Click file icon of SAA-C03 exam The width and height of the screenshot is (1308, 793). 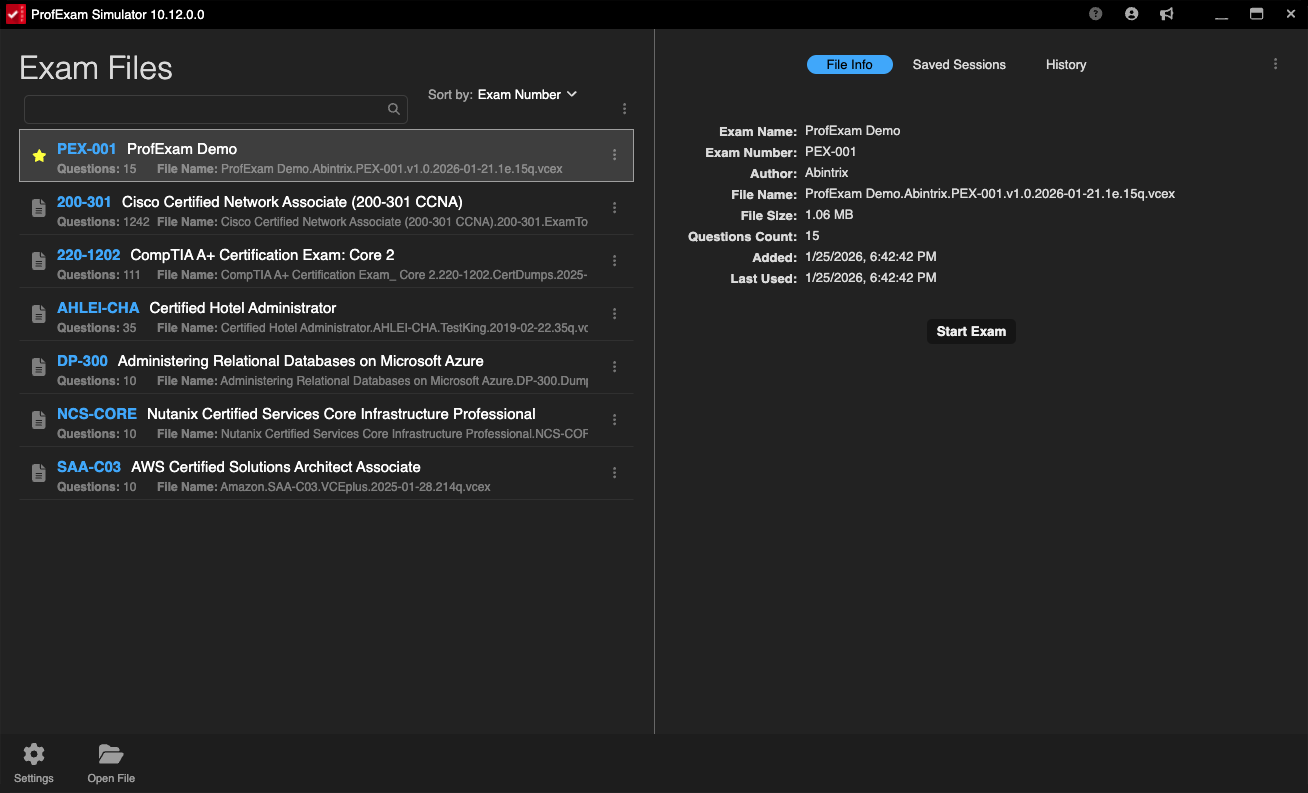39,473
